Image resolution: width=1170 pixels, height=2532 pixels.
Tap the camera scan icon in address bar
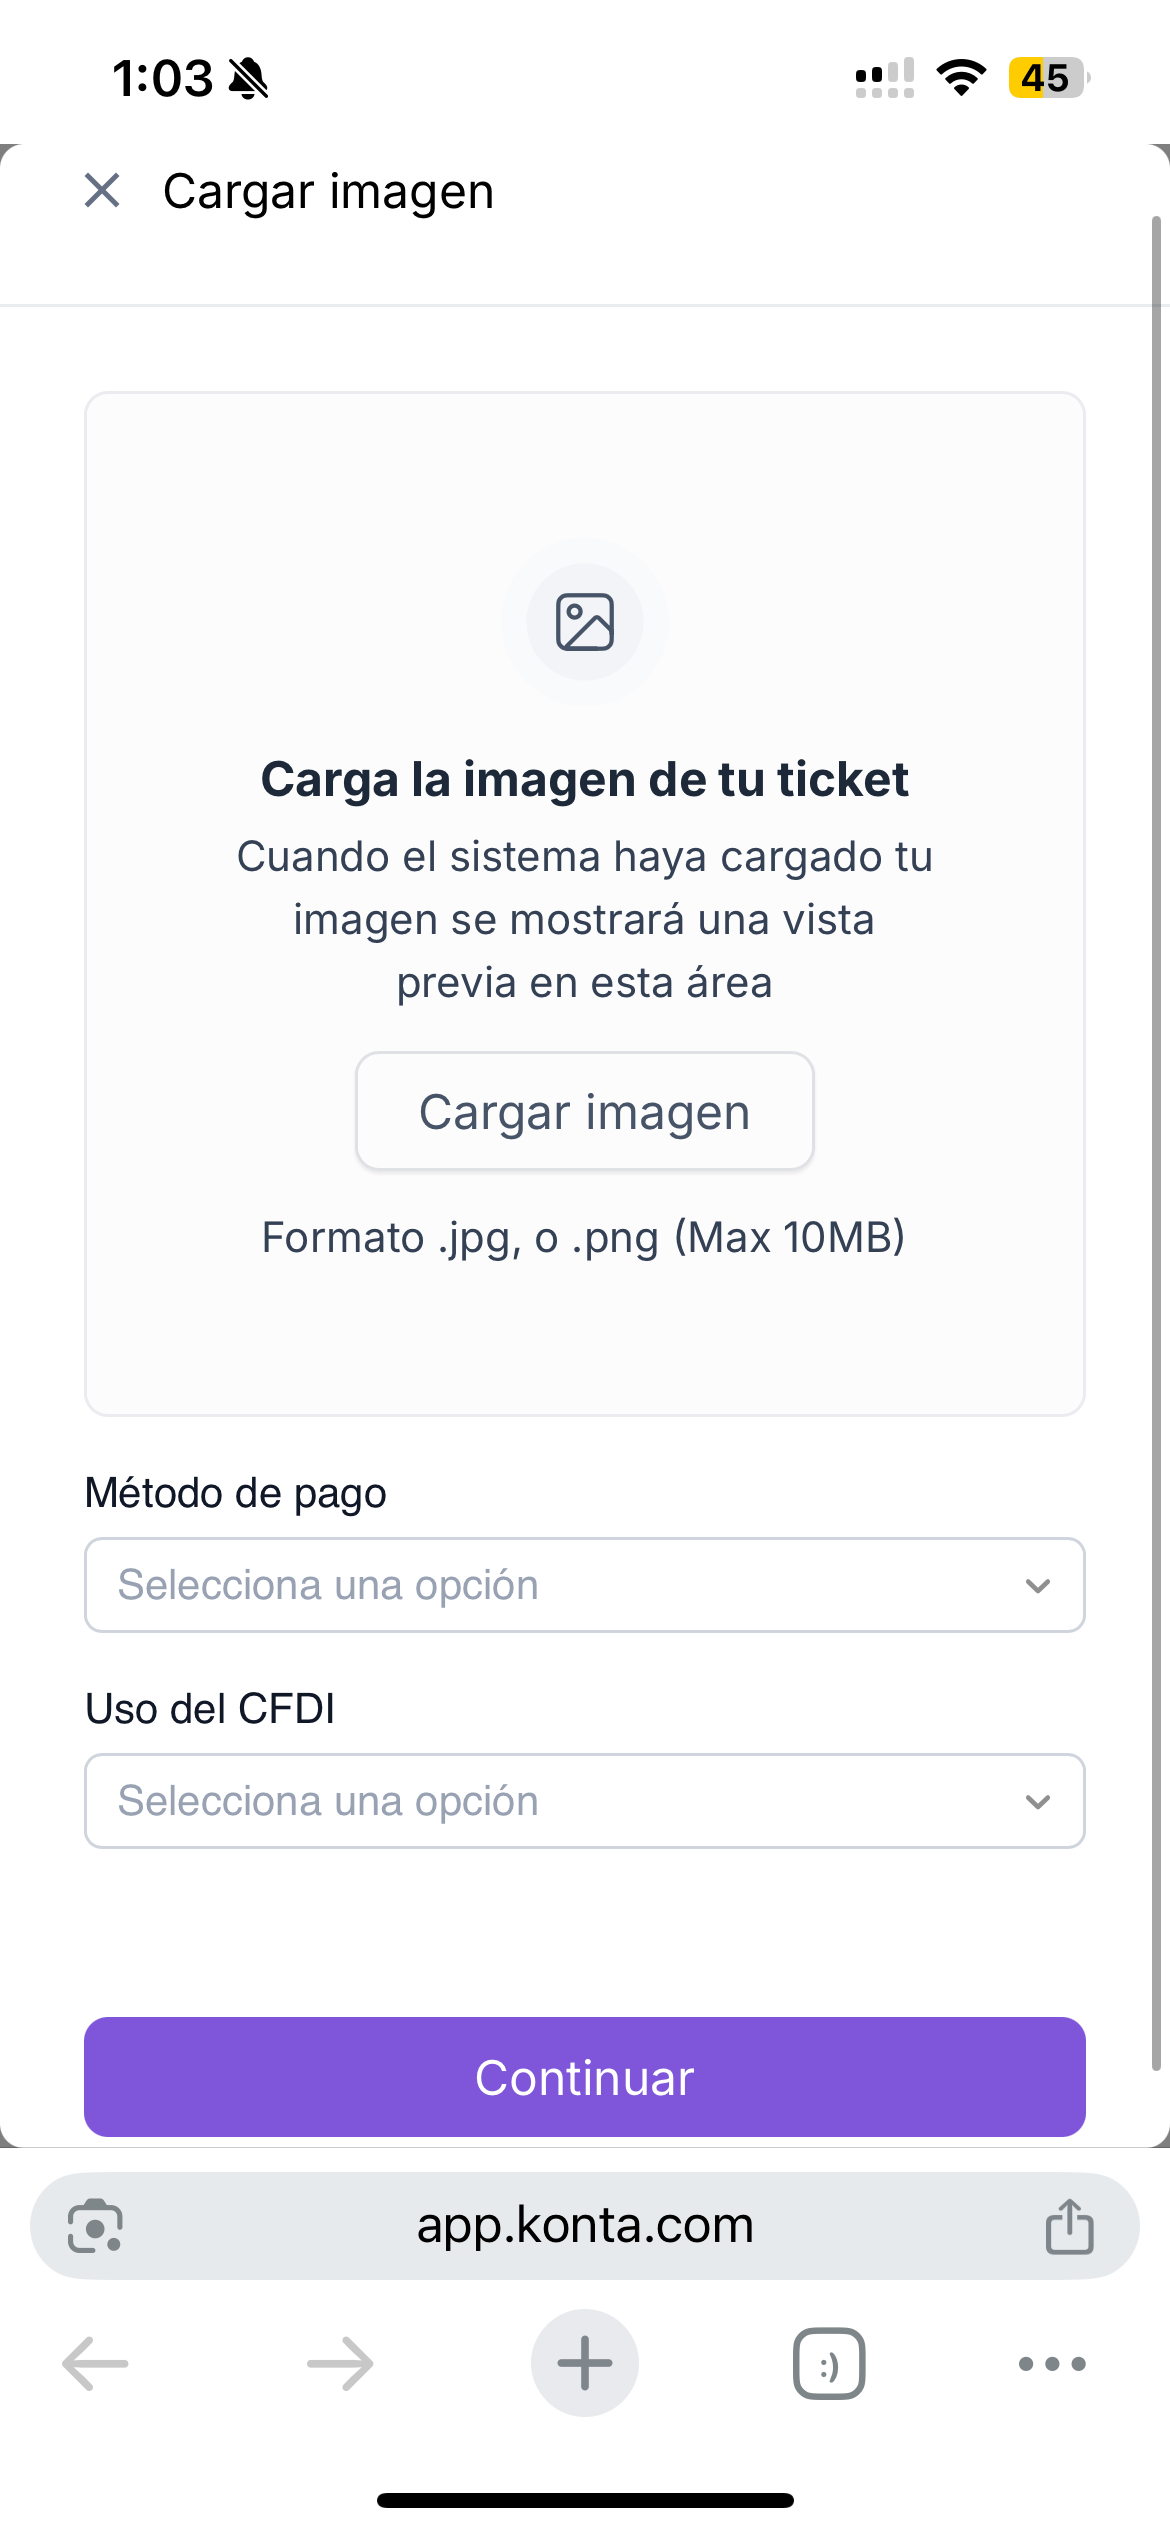95,2226
